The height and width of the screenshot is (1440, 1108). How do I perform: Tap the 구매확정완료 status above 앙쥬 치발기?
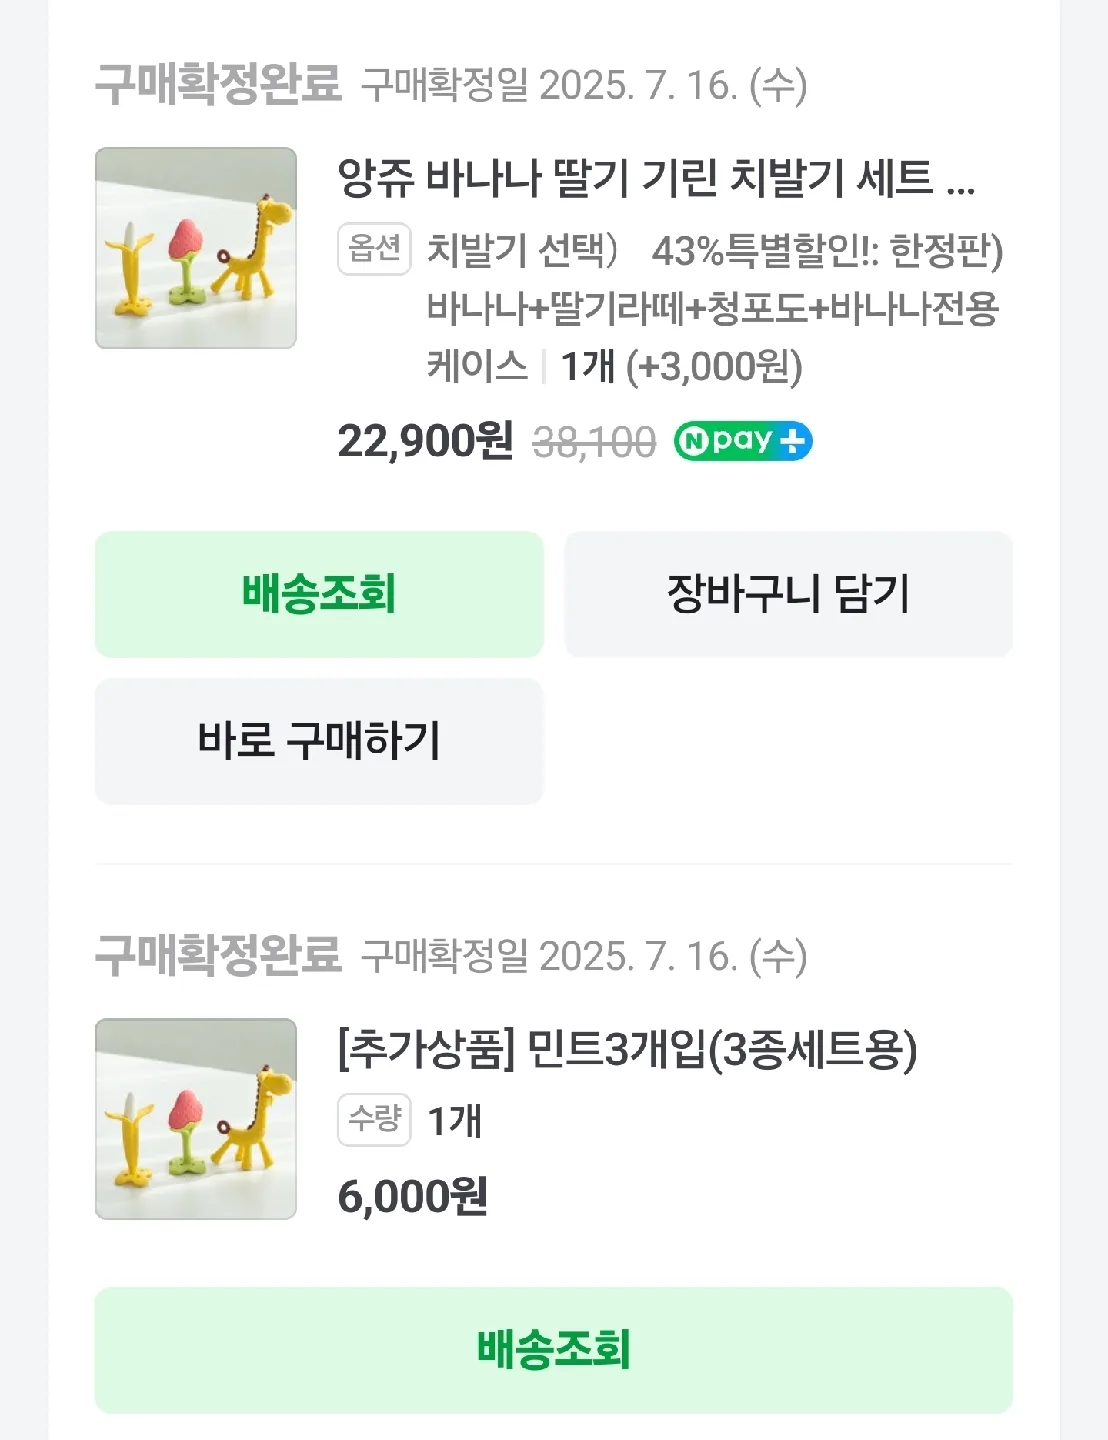[x=218, y=85]
